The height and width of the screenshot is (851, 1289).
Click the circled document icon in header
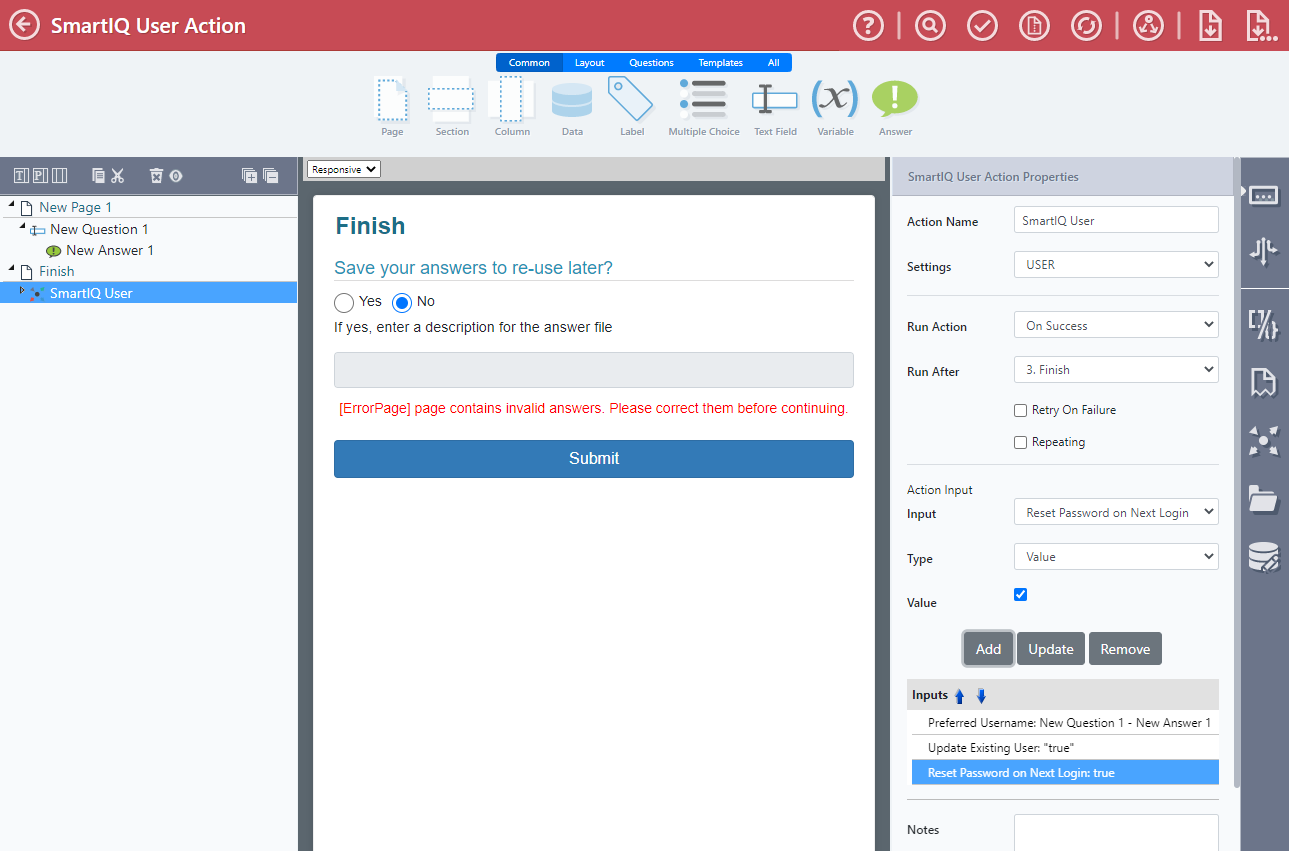(x=1035, y=25)
